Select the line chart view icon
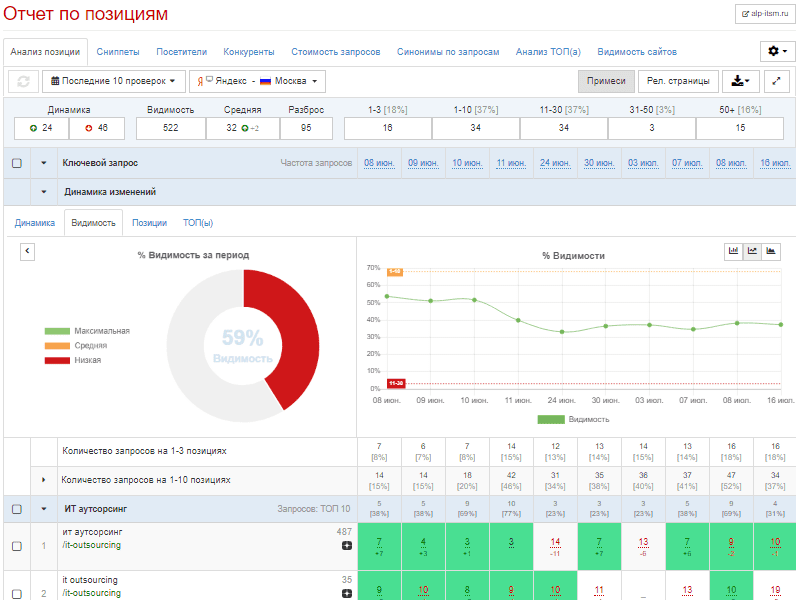The image size is (800, 600). coord(752,251)
